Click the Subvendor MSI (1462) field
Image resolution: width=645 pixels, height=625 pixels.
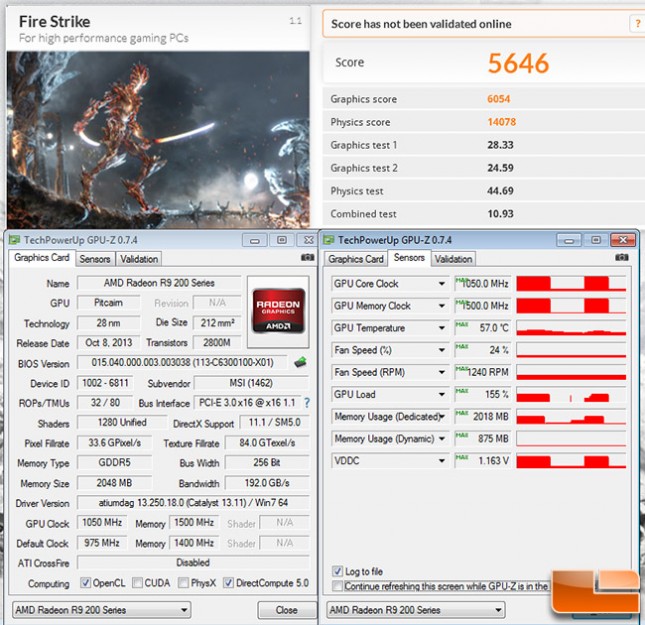coord(251,383)
